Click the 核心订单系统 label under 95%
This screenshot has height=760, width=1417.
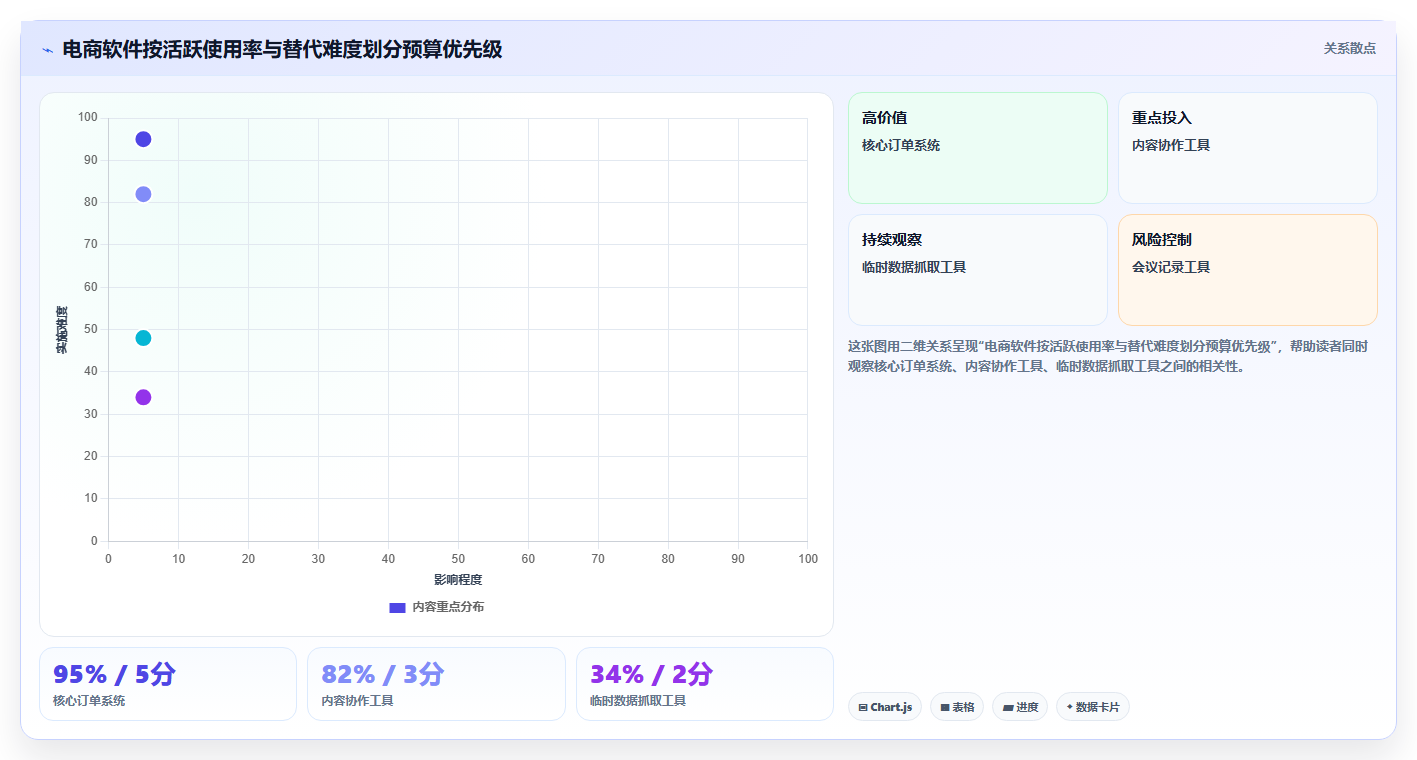tap(89, 701)
